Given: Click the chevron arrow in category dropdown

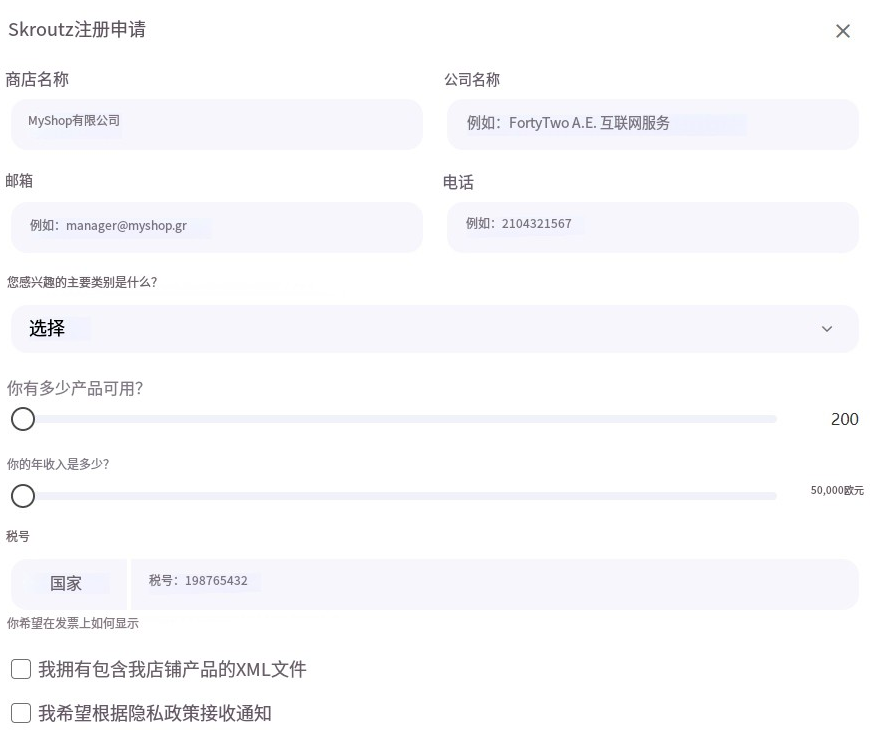Looking at the screenshot, I should [x=827, y=329].
